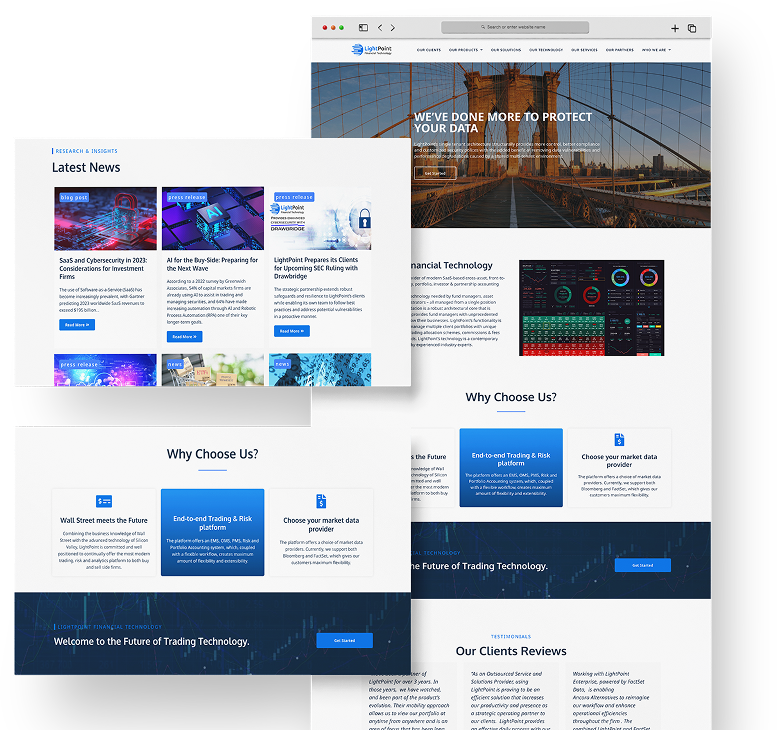The height and width of the screenshot is (730, 777).
Task: Click the browser sidebar toggle icon
Action: pyautogui.click(x=363, y=28)
